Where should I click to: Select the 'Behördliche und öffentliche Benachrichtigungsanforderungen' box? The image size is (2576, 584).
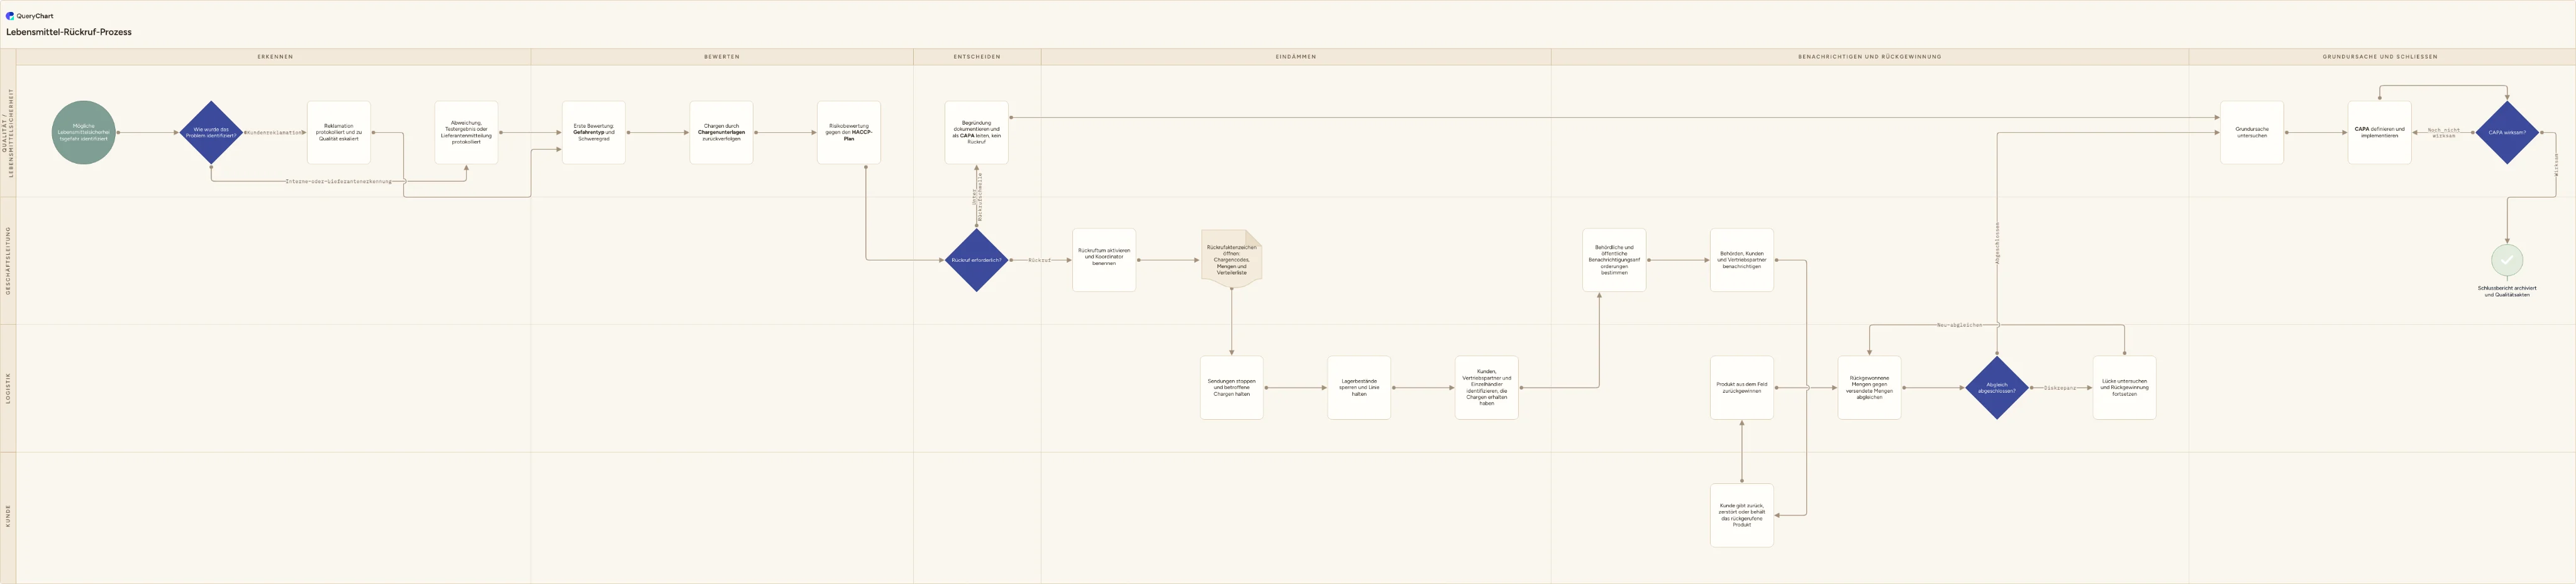click(x=1614, y=260)
